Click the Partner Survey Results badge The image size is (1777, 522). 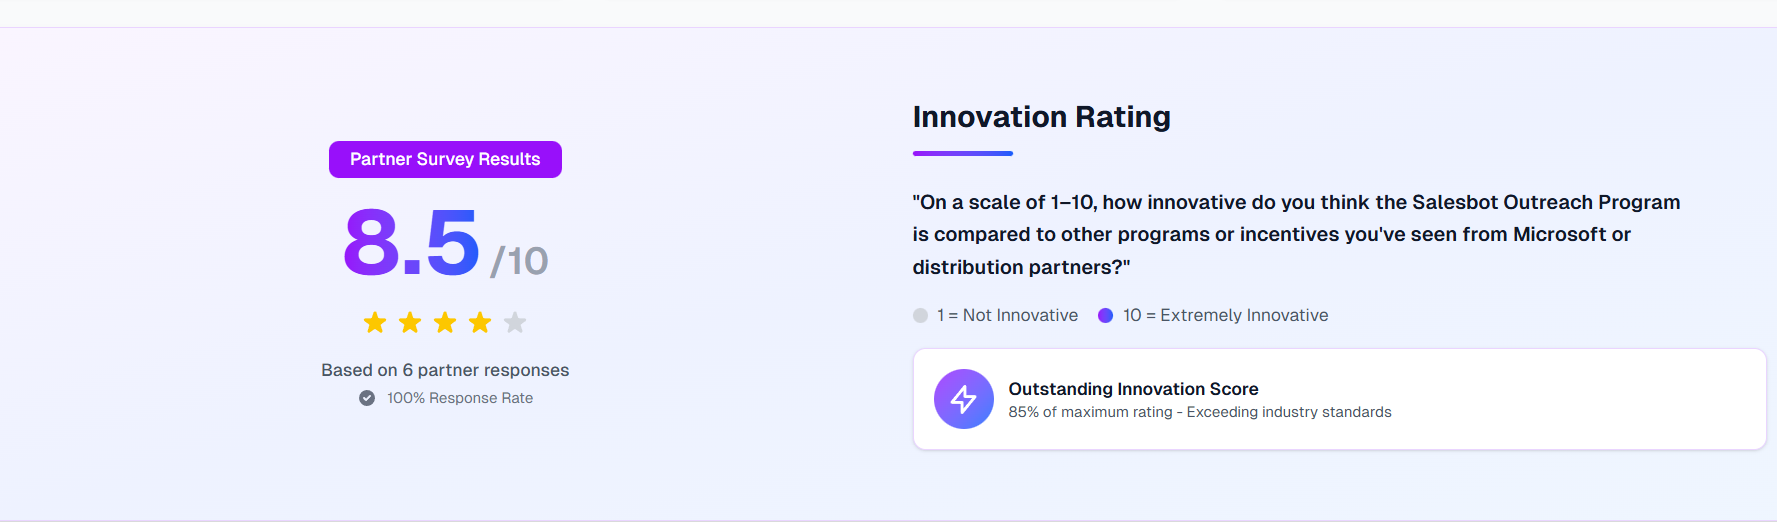[x=445, y=159]
